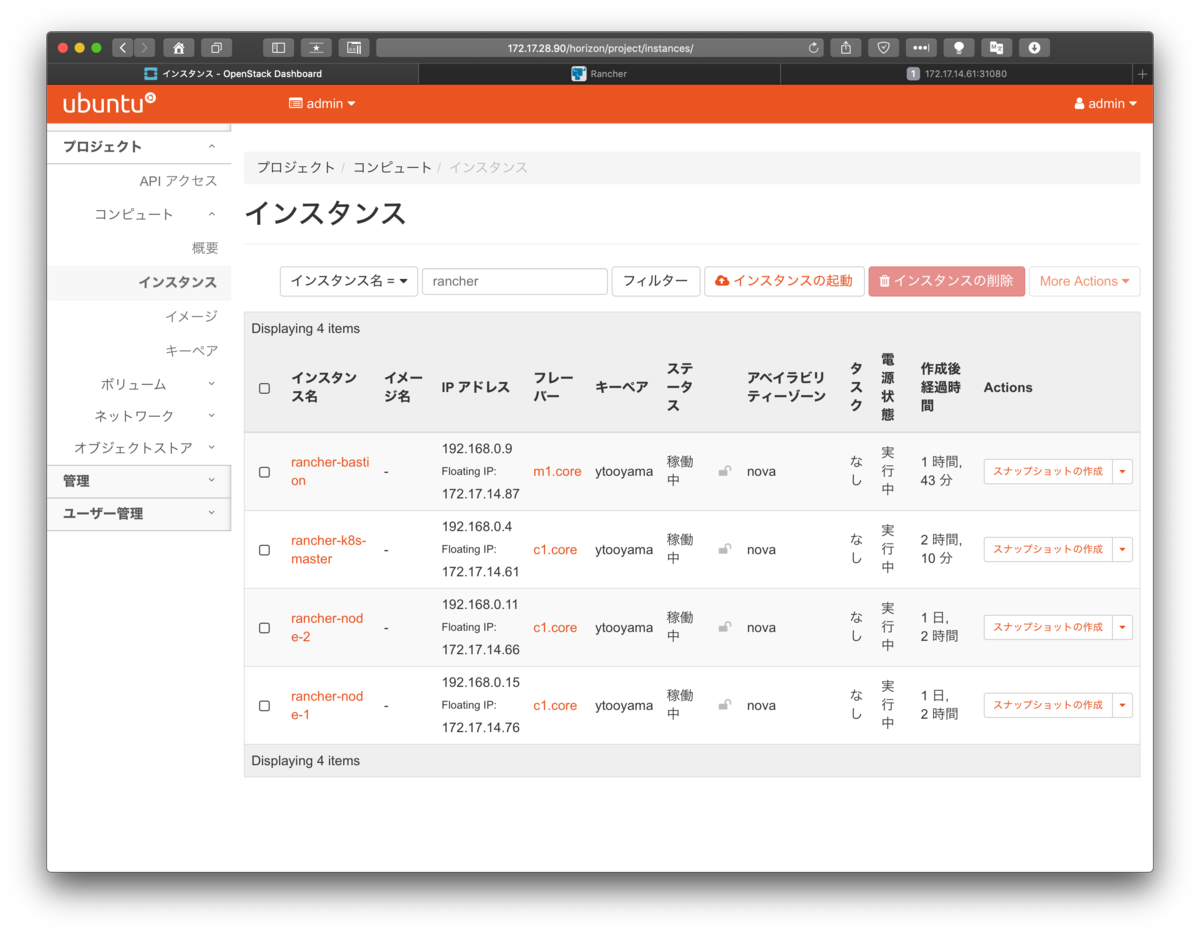
Task: Select the OpenStack Dashboard browser tab
Action: point(233,74)
